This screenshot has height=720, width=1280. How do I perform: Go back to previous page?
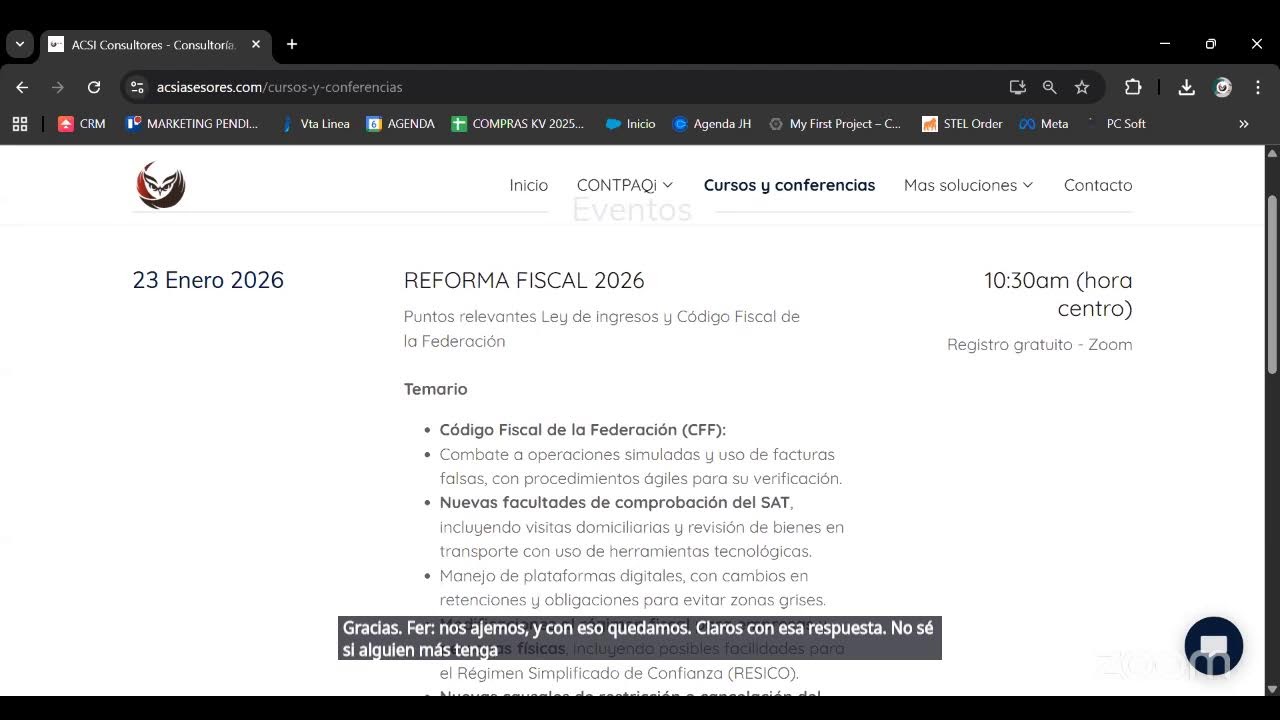(x=22, y=87)
